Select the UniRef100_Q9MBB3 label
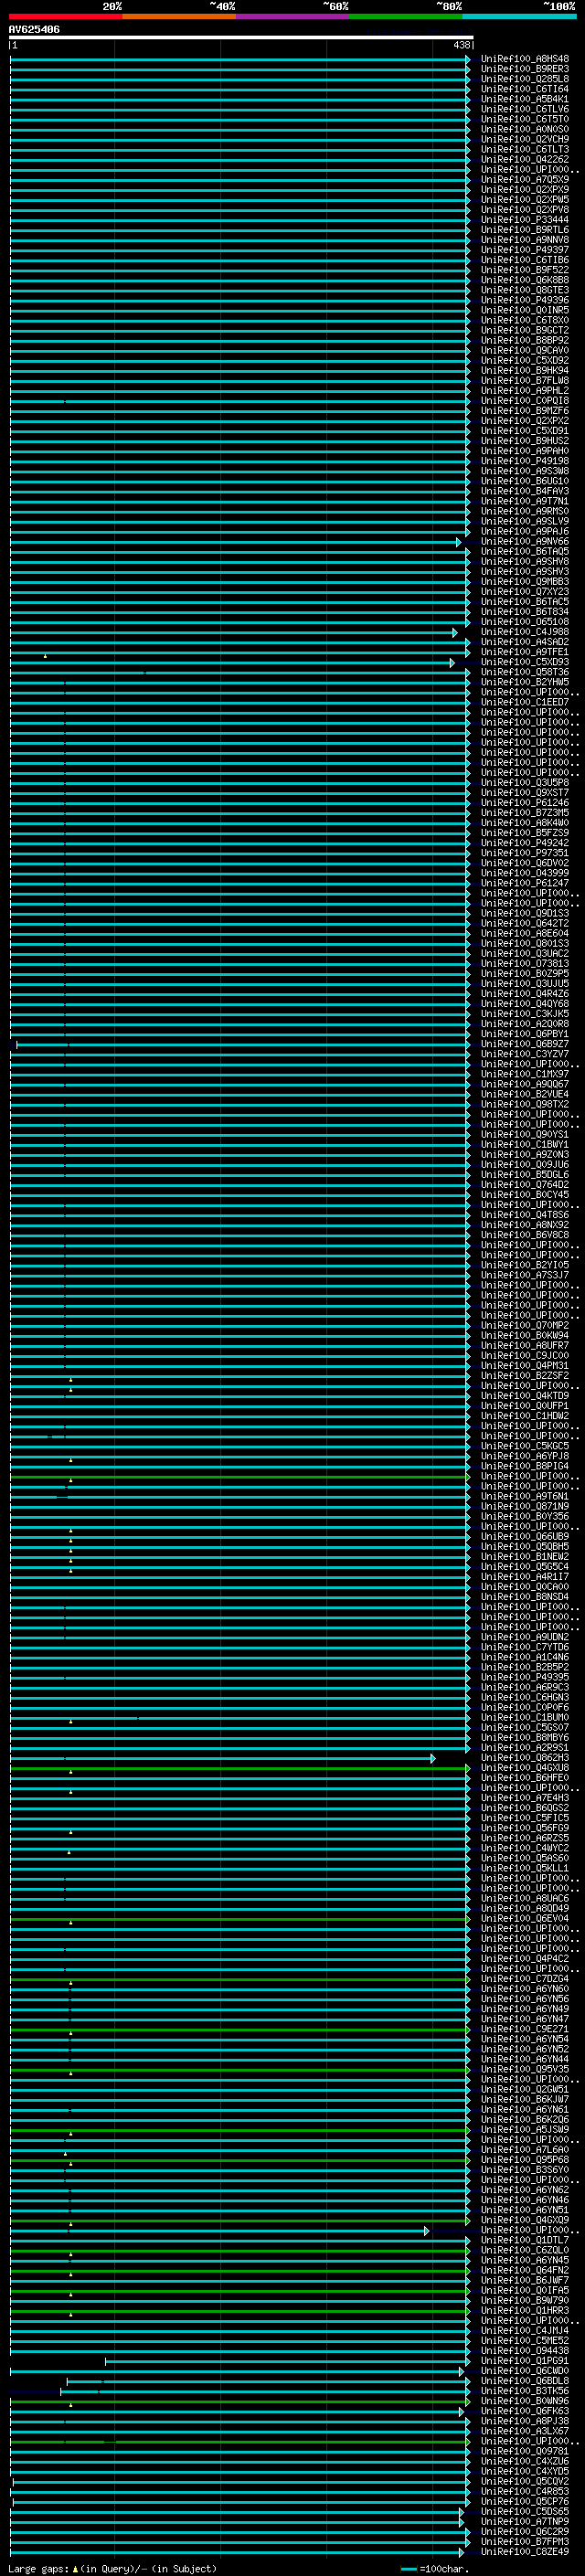The image size is (585, 2576). [x=525, y=582]
